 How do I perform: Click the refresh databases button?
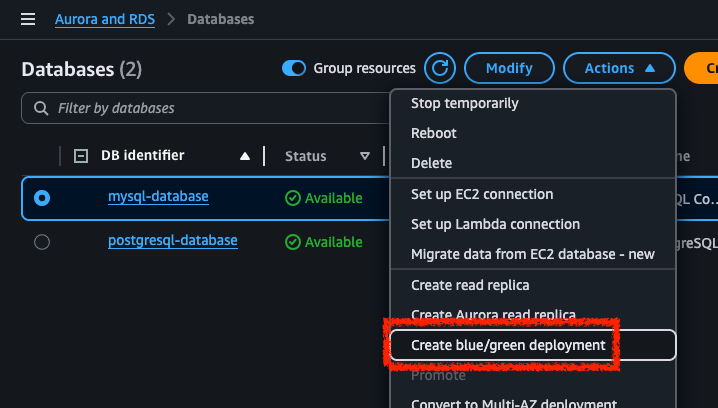pyautogui.click(x=440, y=68)
